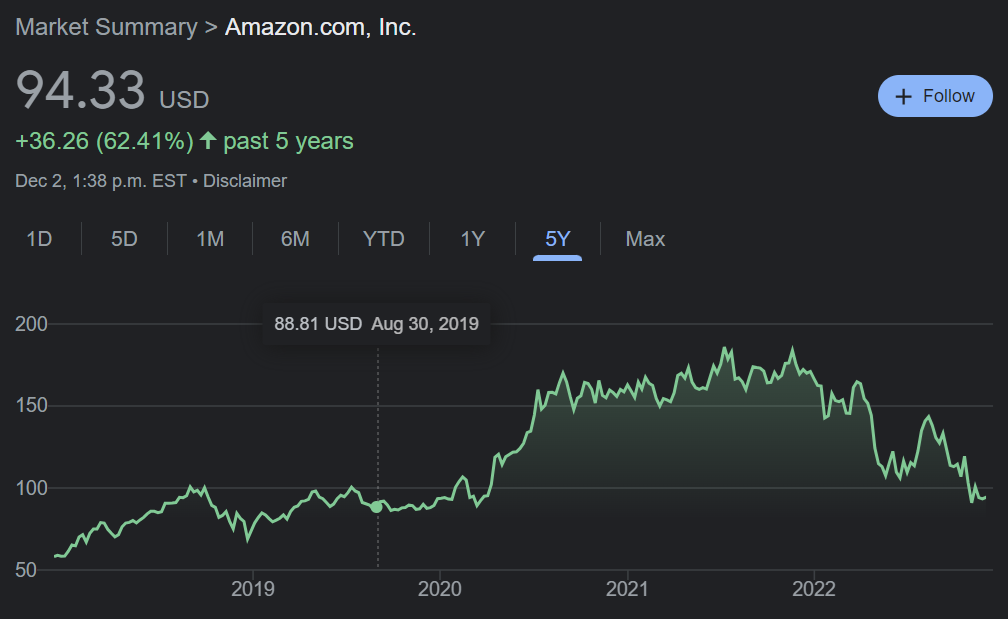The width and height of the screenshot is (1008, 619).
Task: Click the 88.81 USD tooltip
Action: (377, 324)
